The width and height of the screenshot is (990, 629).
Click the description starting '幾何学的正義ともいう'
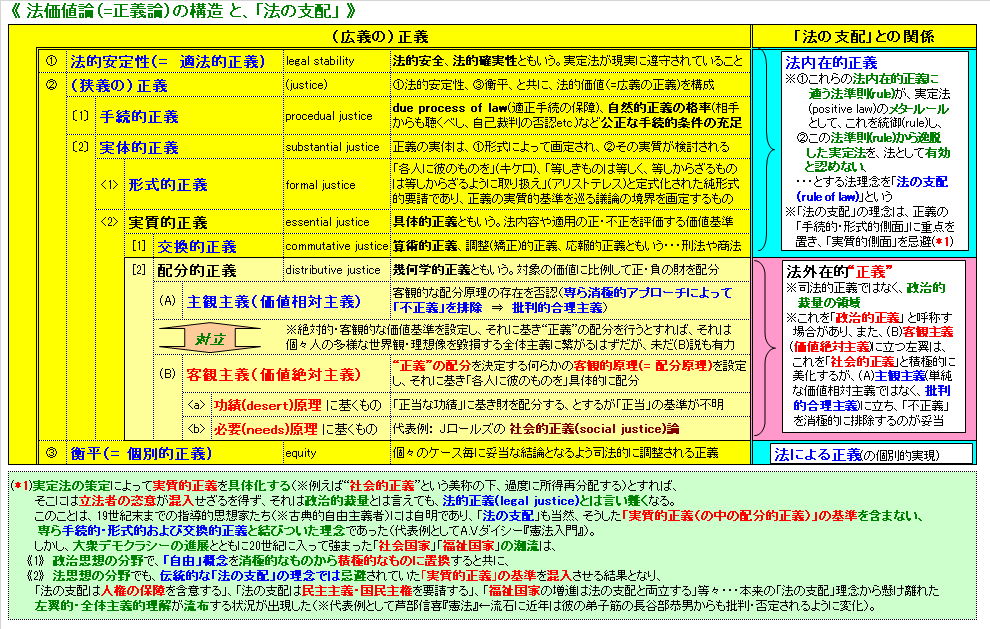[x=556, y=270]
